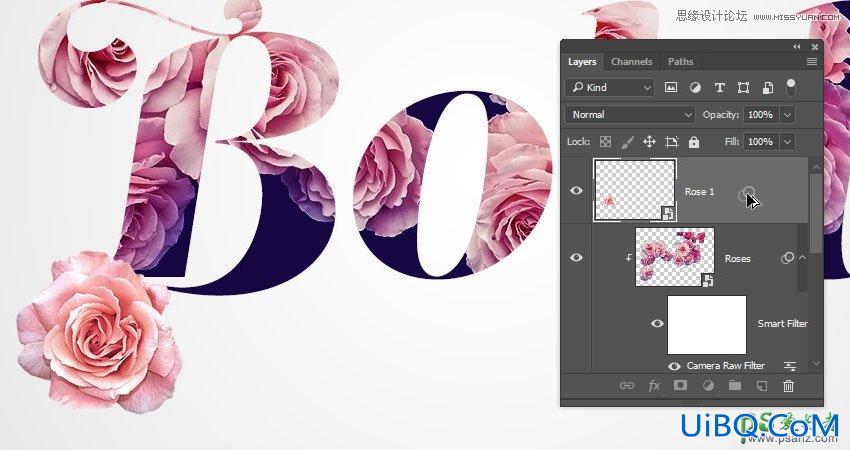
Task: Click Rose 1 layer smart filter indicator
Action: (x=748, y=192)
